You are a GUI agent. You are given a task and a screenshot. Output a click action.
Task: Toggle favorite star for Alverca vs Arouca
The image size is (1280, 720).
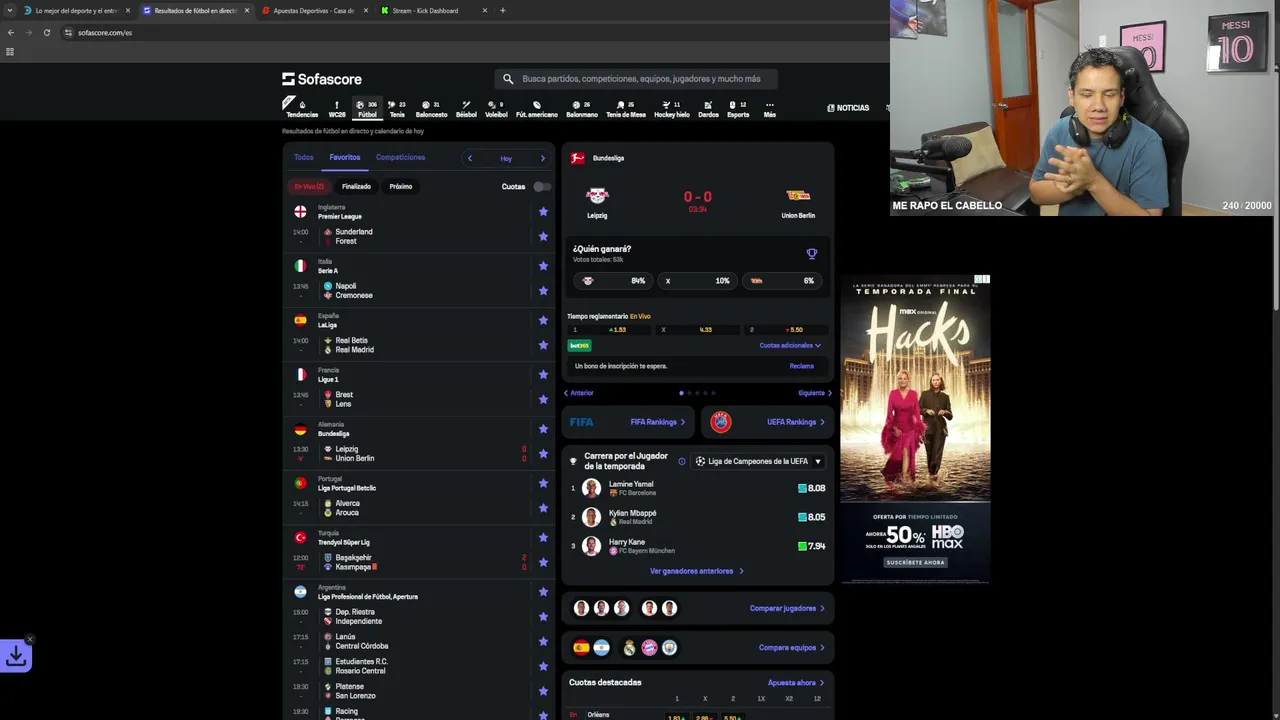point(543,508)
